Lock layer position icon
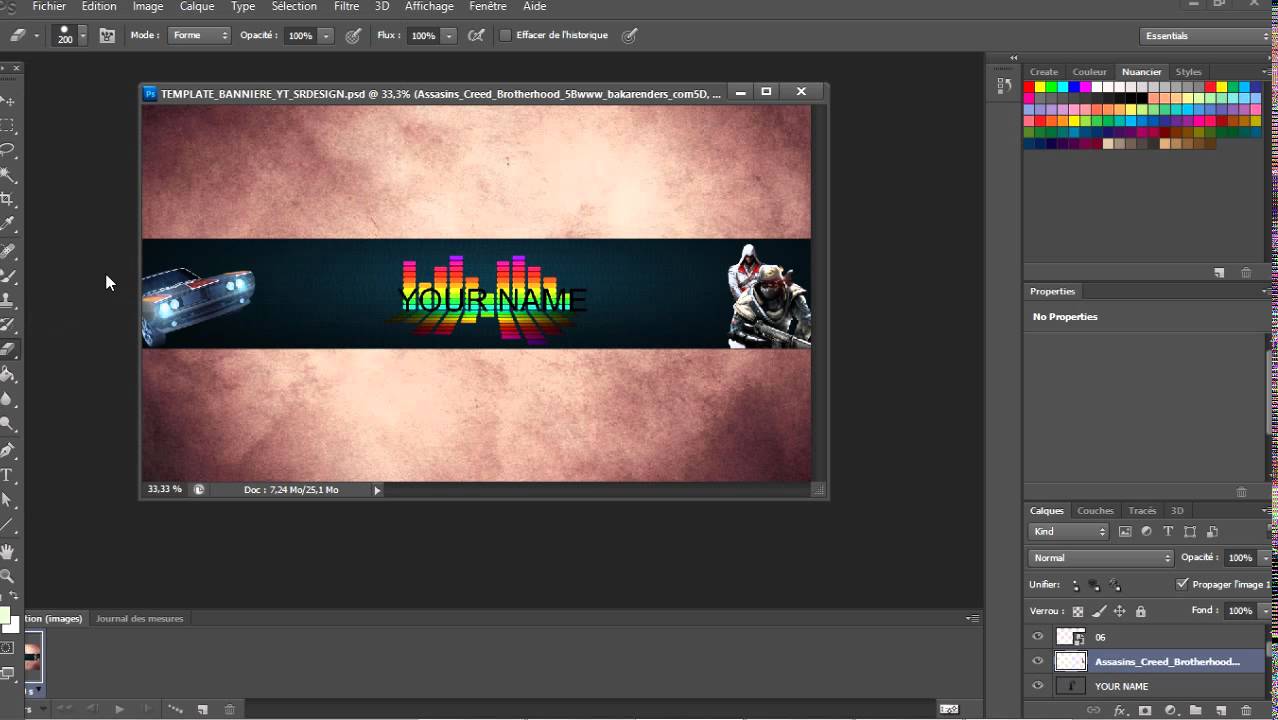This screenshot has height=720, width=1278. (x=1119, y=611)
